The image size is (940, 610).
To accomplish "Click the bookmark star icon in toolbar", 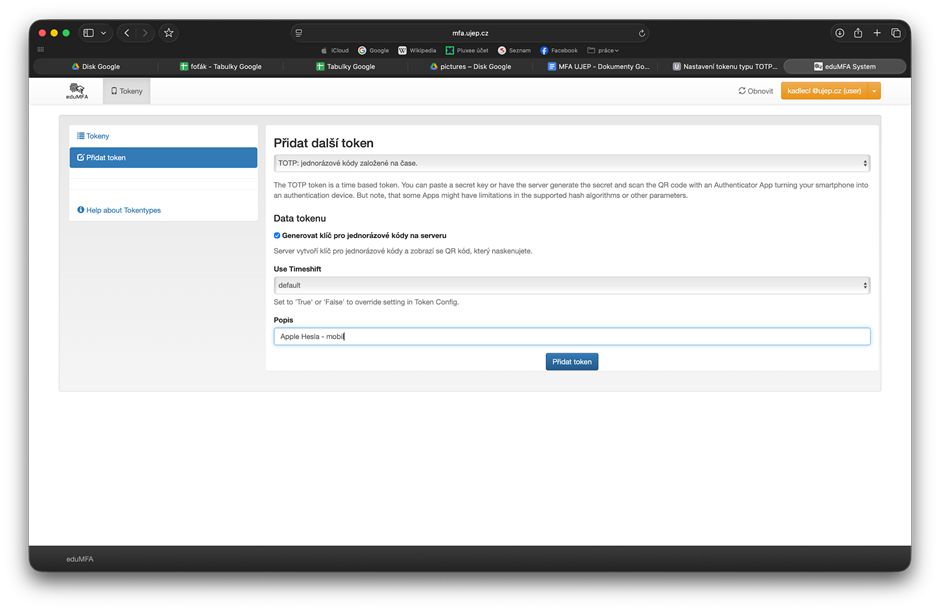I will pyautogui.click(x=169, y=33).
